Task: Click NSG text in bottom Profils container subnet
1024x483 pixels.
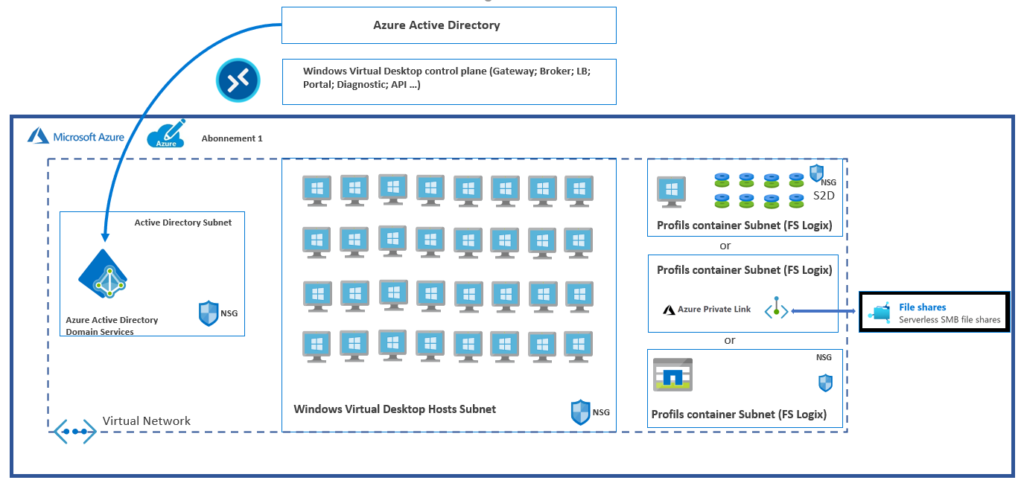Action: [824, 358]
